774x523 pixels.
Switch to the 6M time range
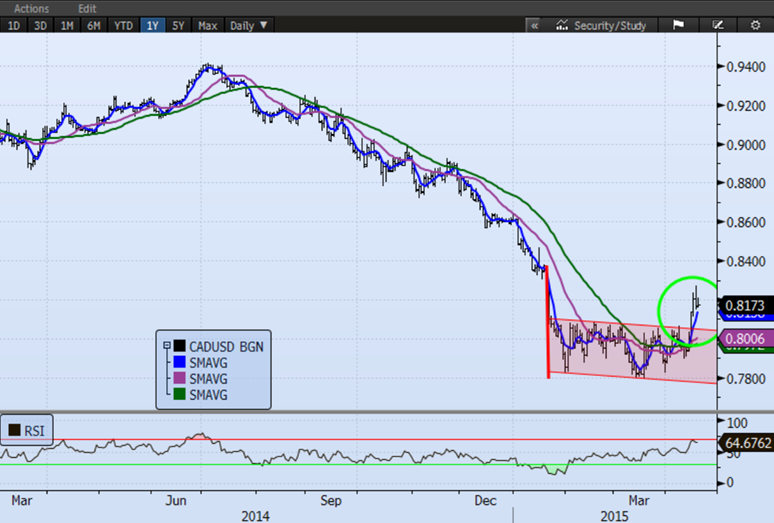point(94,25)
